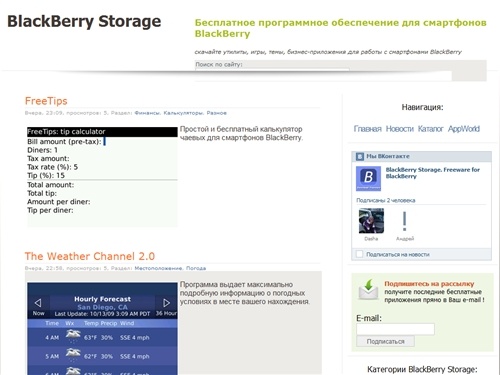This screenshot has width=500, height=375.
Task: Go to AppWorld in navigation
Action: click(x=464, y=129)
